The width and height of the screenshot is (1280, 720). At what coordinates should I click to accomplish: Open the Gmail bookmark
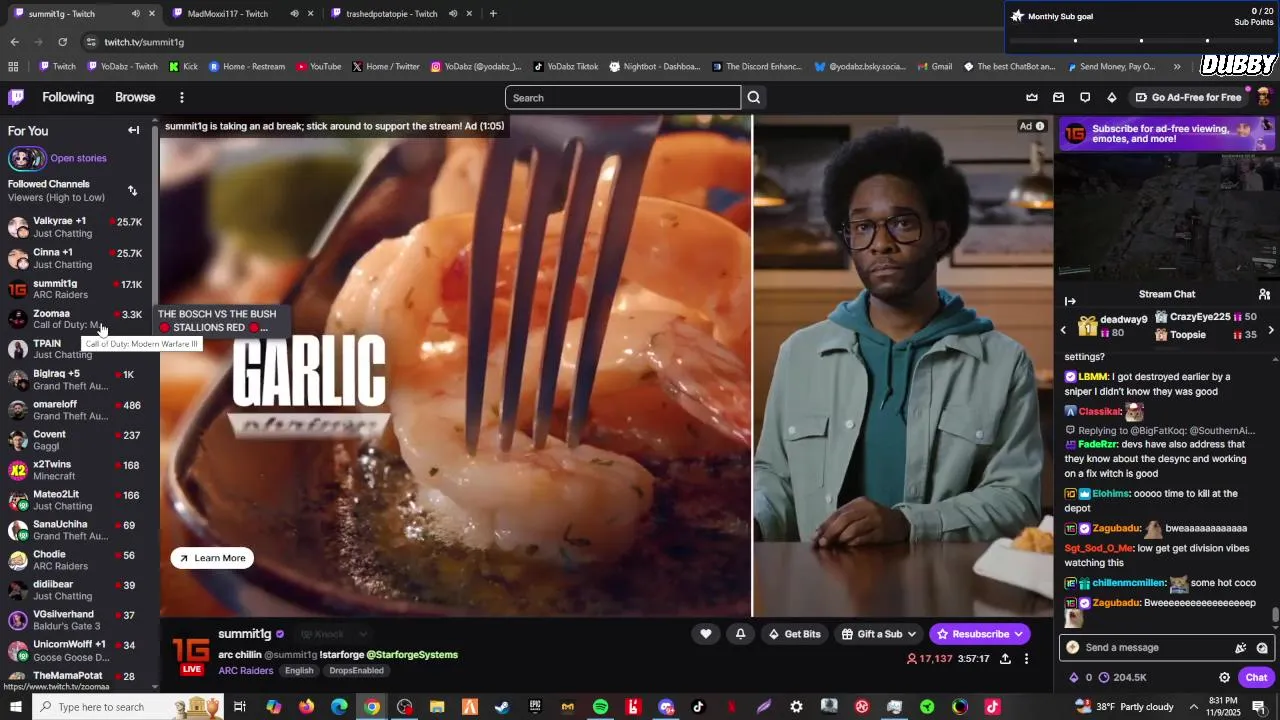934,67
